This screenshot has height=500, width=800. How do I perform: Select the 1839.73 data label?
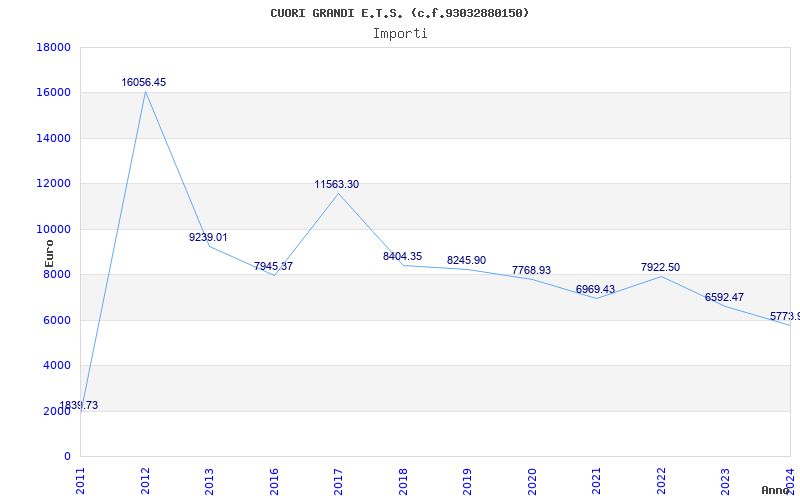(x=79, y=405)
